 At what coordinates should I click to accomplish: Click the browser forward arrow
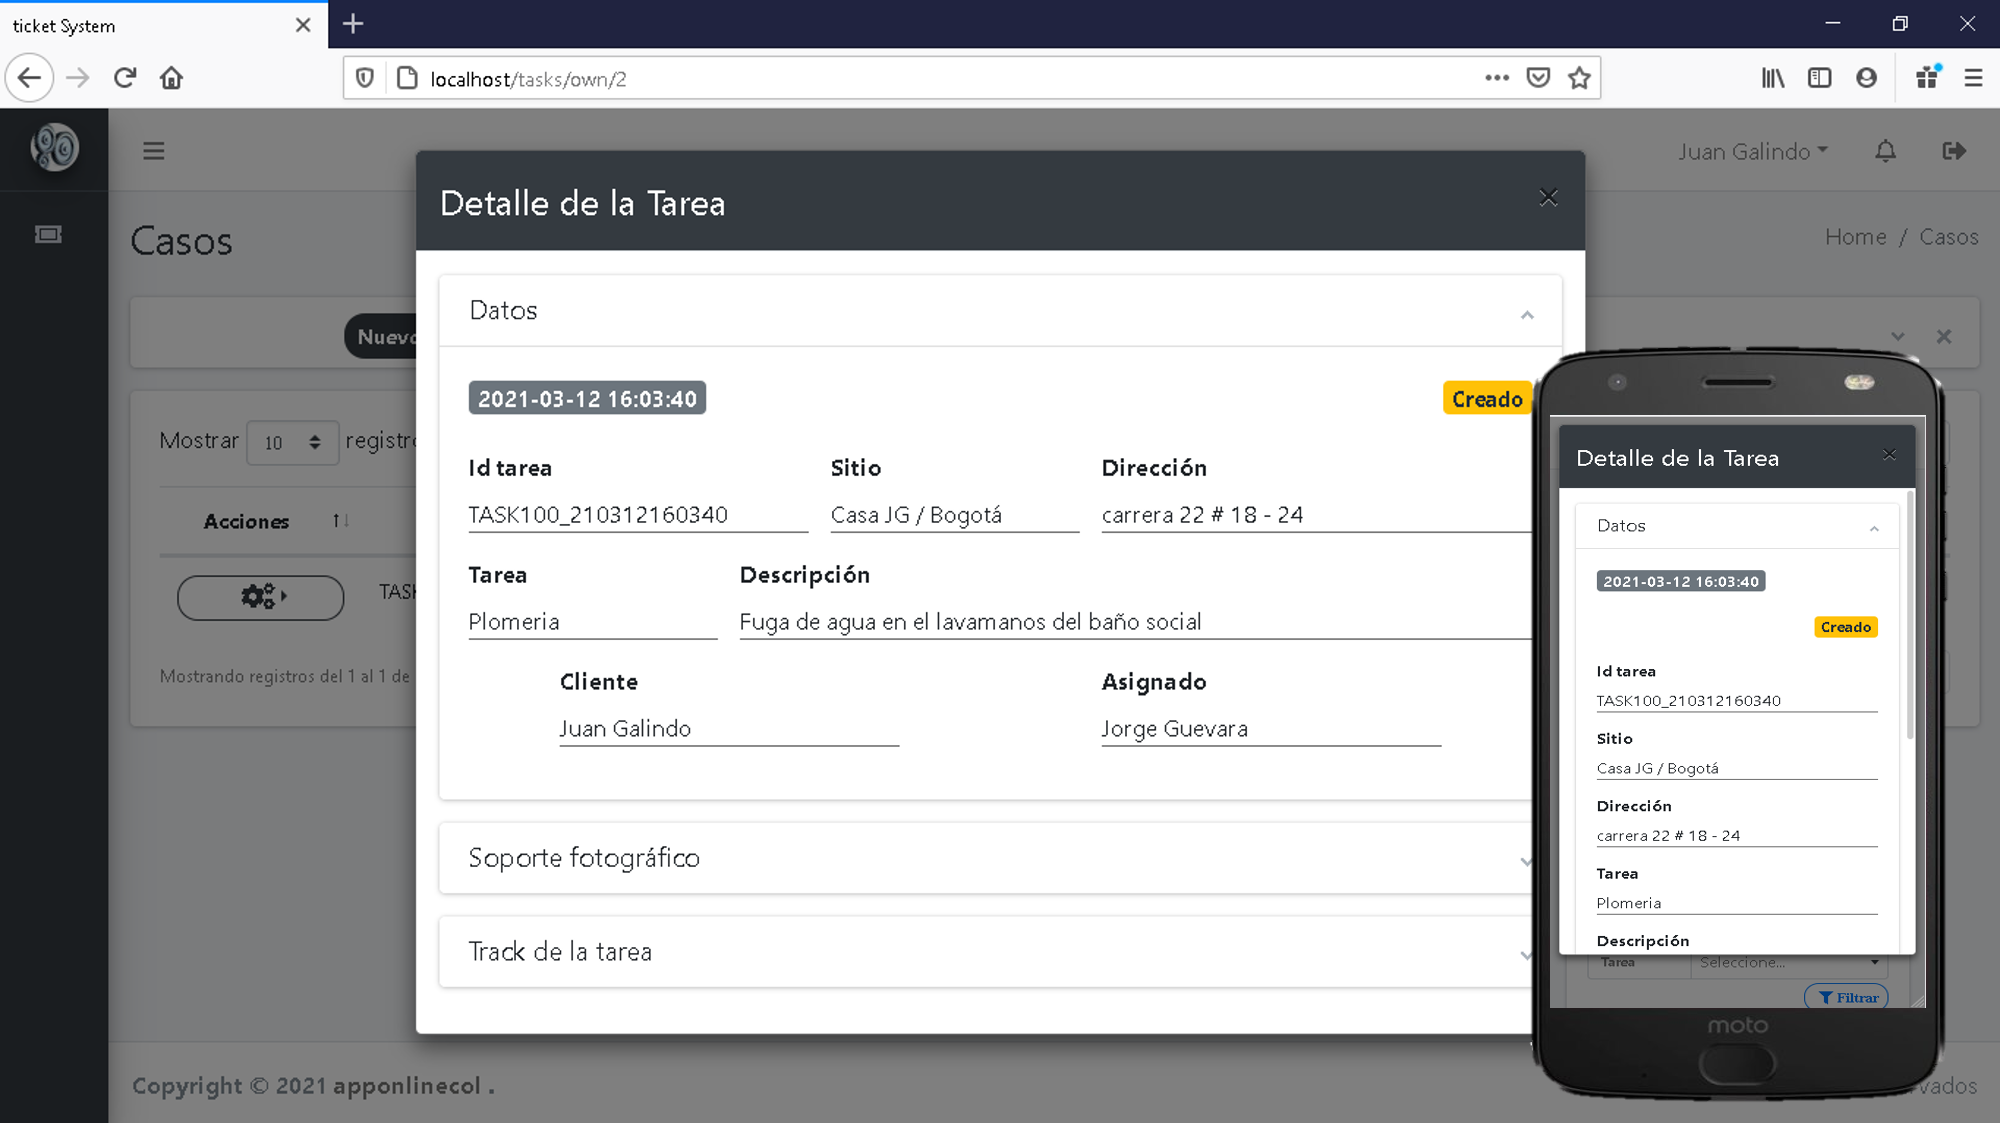[78, 78]
